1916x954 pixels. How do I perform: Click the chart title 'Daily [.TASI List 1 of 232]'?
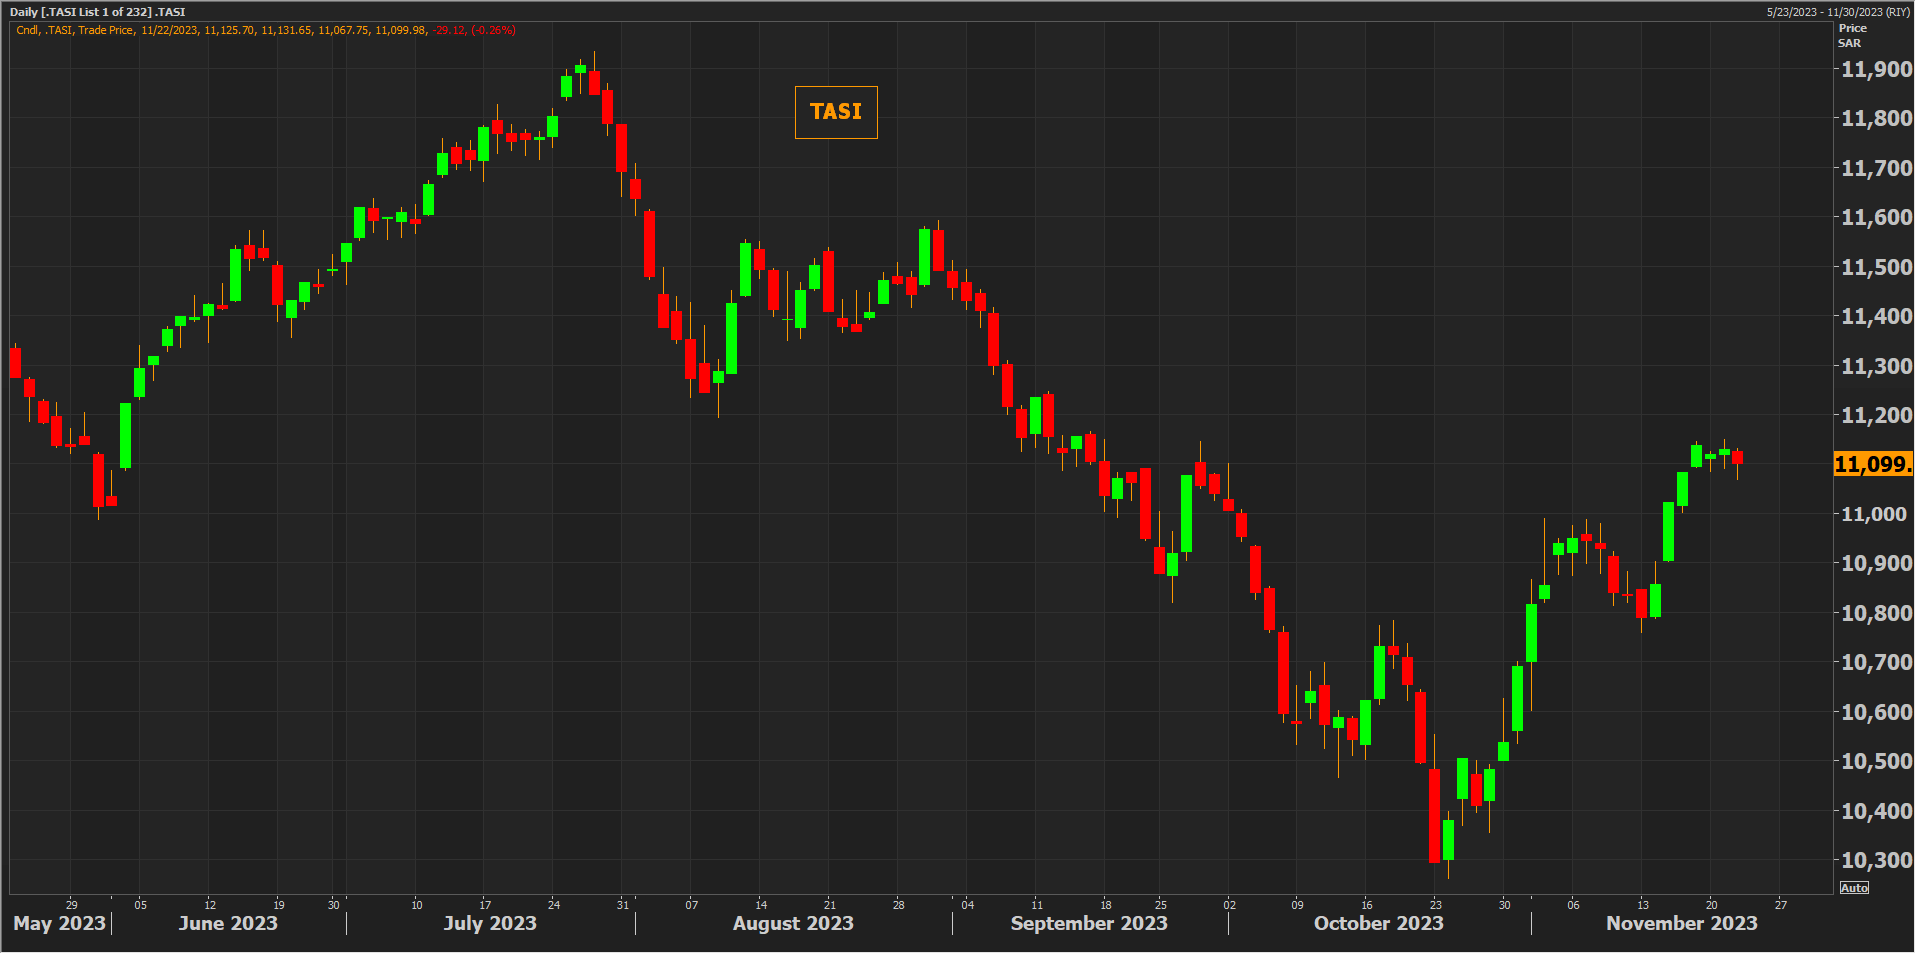coord(97,12)
